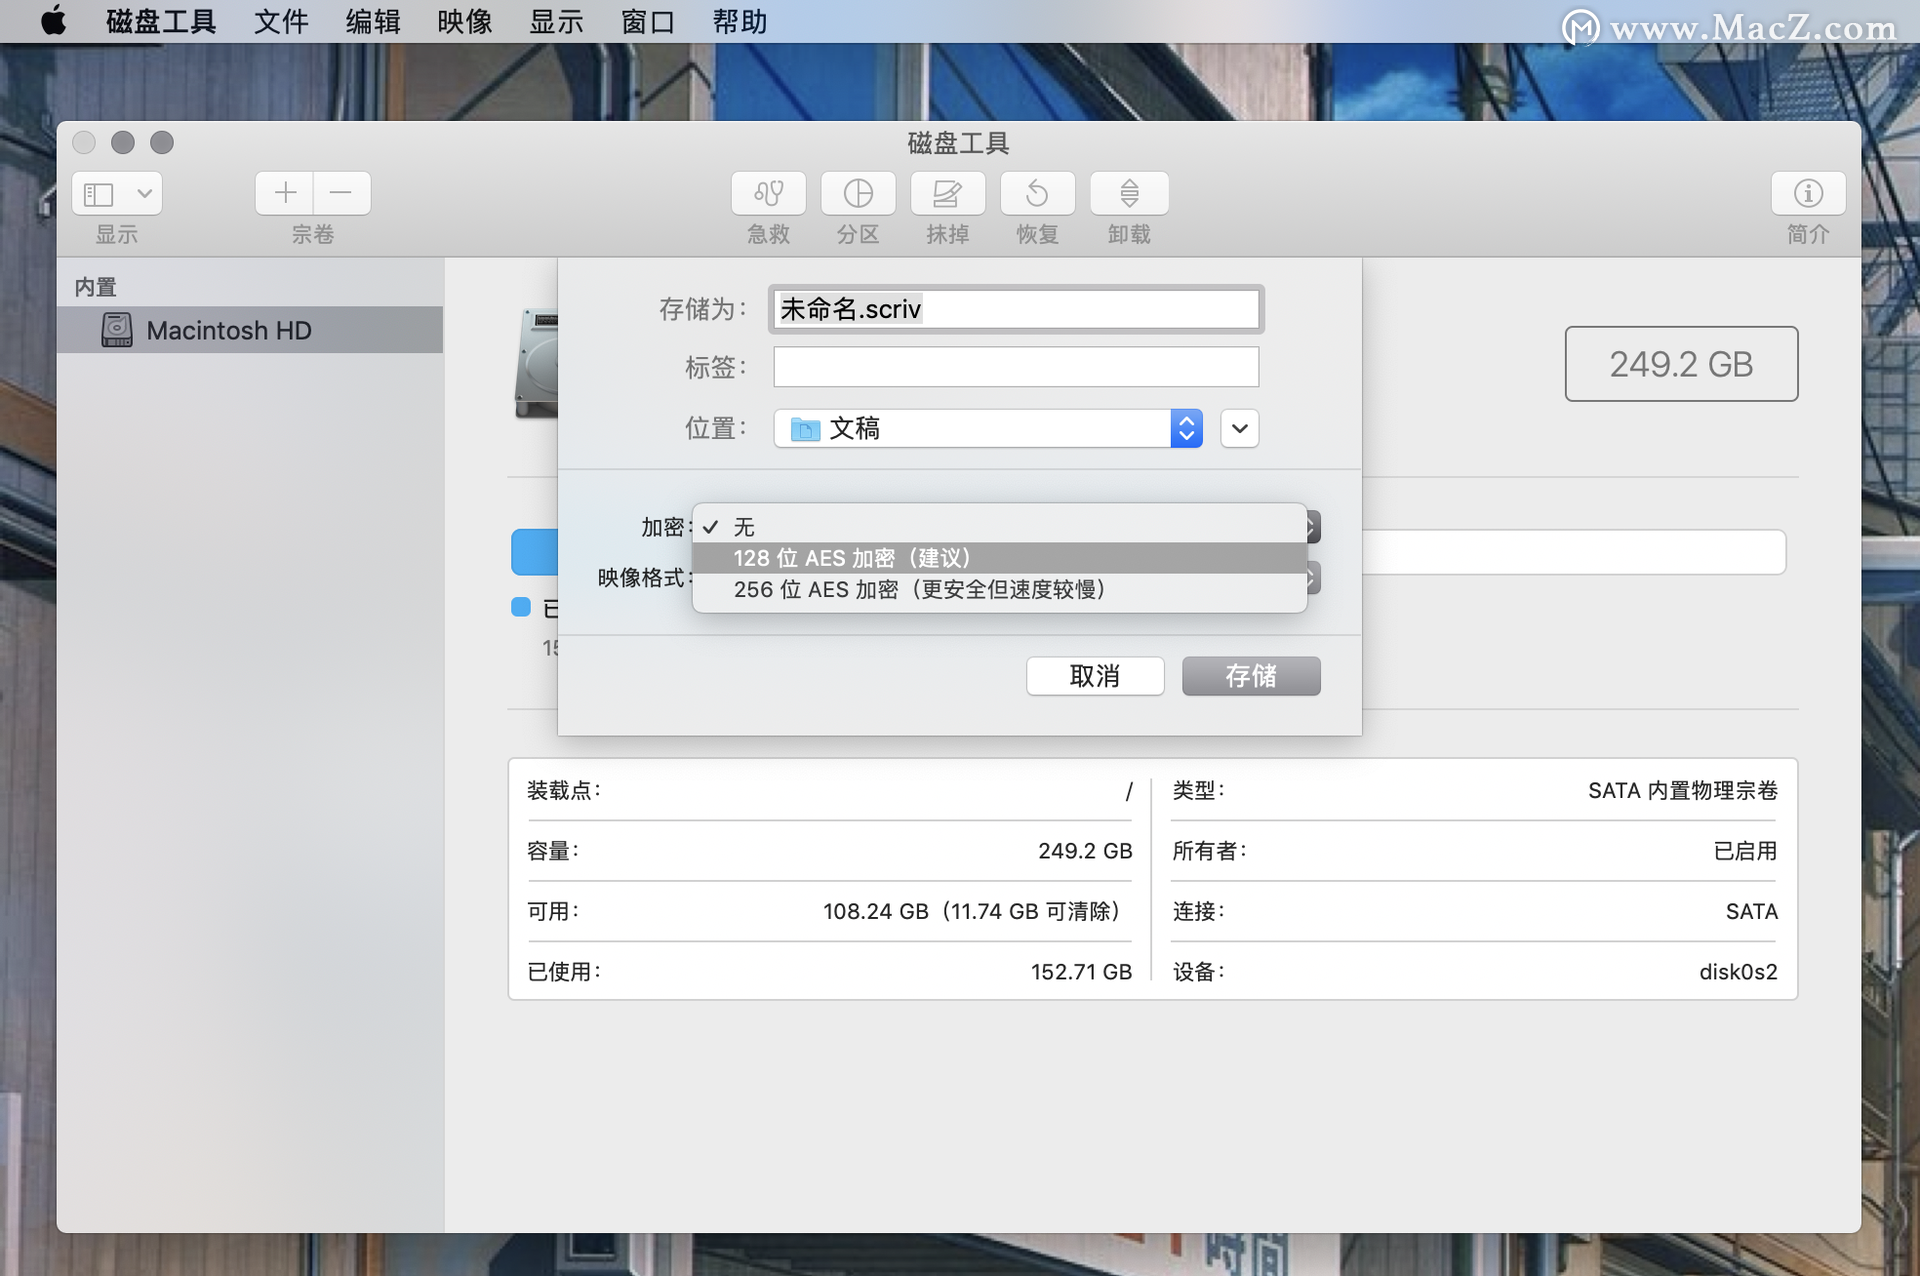Click the 设备 disk0s2 value
The height and width of the screenshot is (1276, 1920).
[1738, 971]
